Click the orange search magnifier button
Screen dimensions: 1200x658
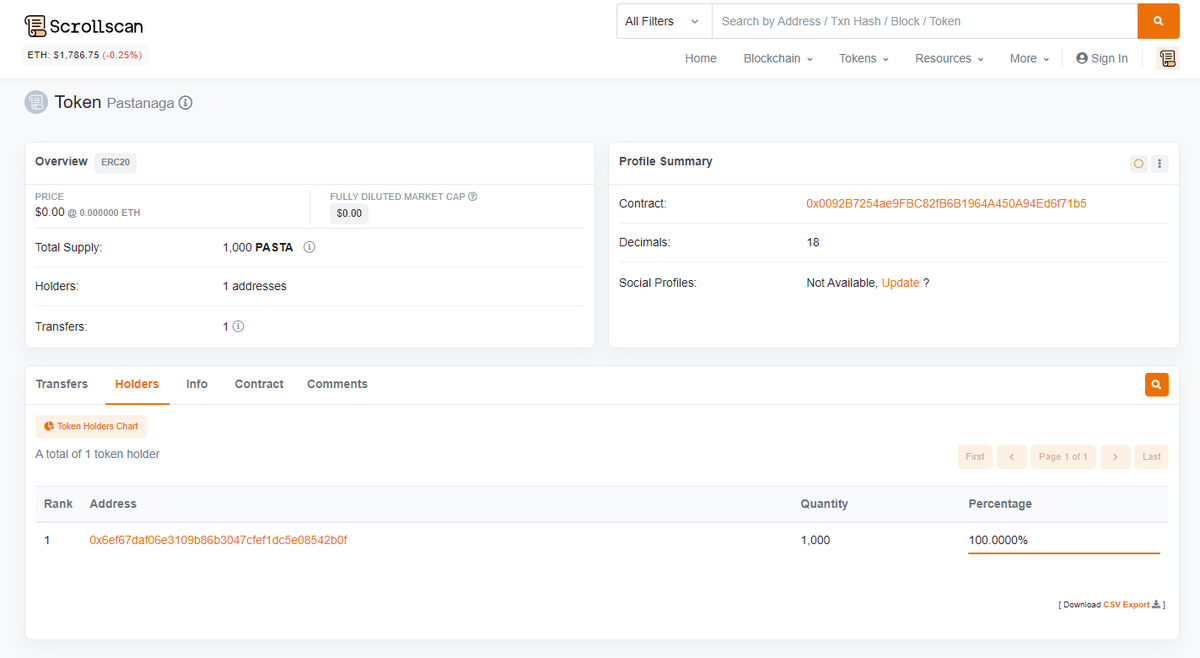click(x=1158, y=21)
